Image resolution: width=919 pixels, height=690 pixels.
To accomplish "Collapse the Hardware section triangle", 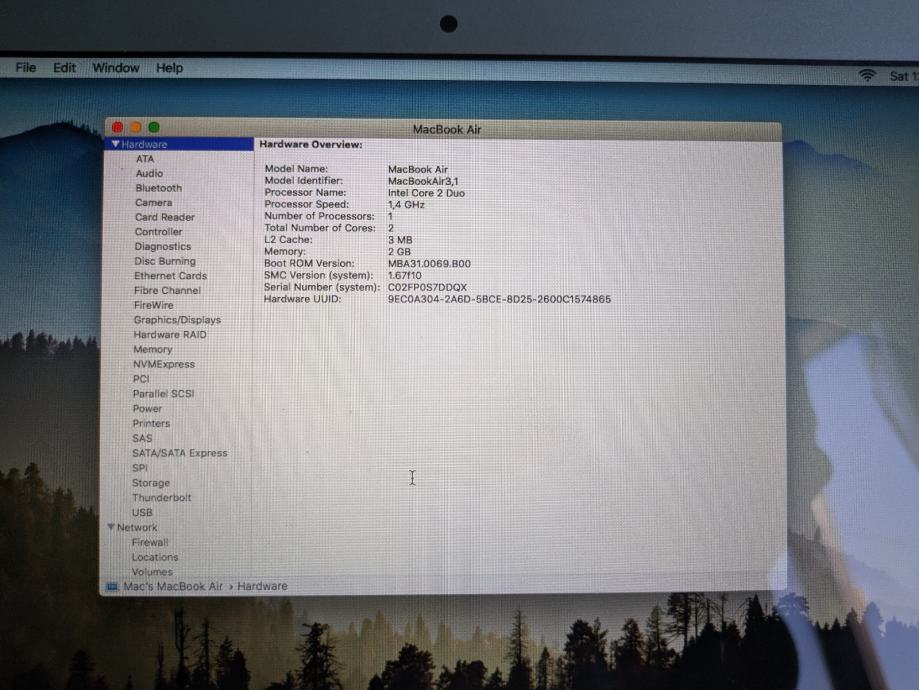I will (115, 144).
